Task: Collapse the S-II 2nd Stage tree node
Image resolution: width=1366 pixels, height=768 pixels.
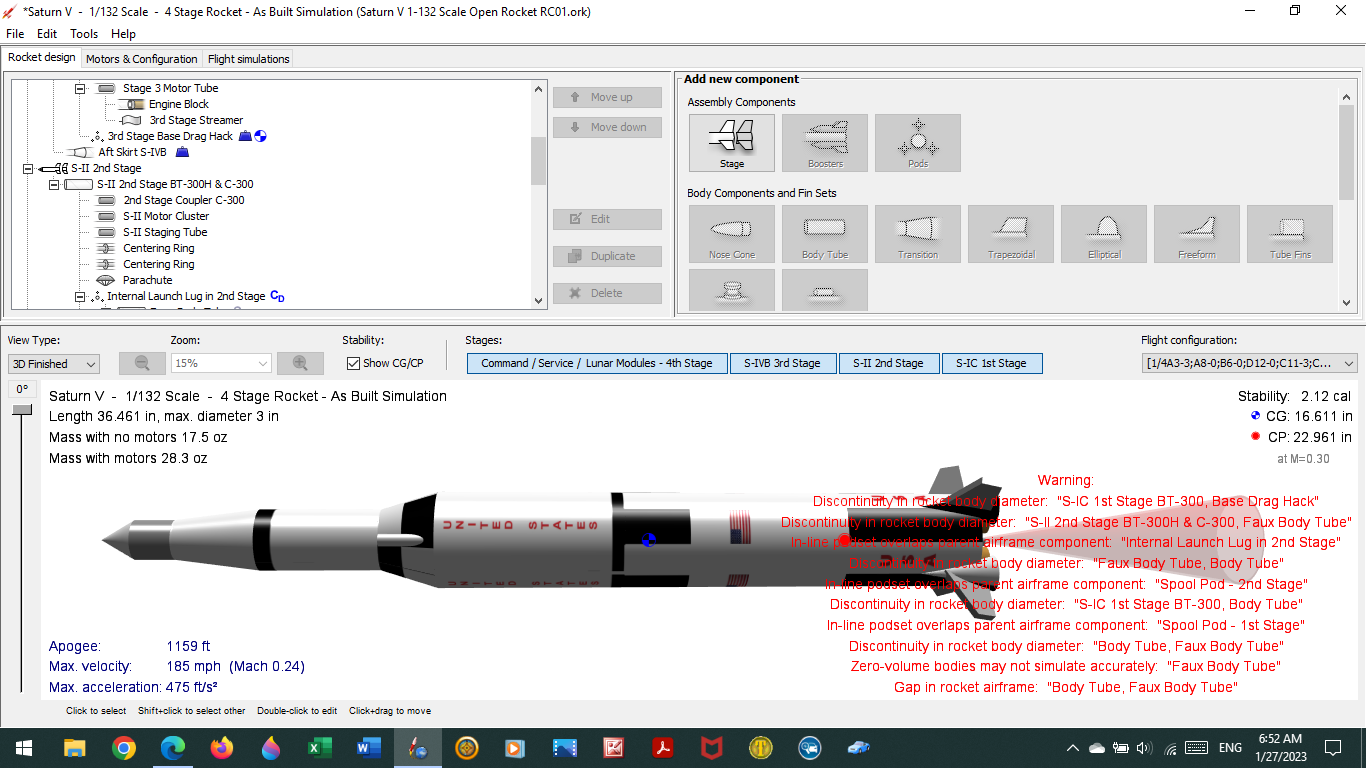Action: tap(27, 168)
